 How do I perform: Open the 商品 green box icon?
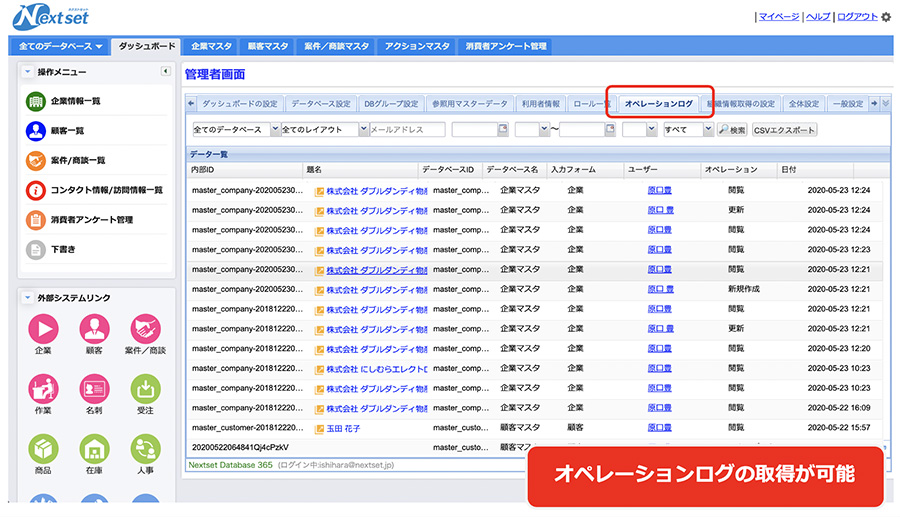pos(43,449)
